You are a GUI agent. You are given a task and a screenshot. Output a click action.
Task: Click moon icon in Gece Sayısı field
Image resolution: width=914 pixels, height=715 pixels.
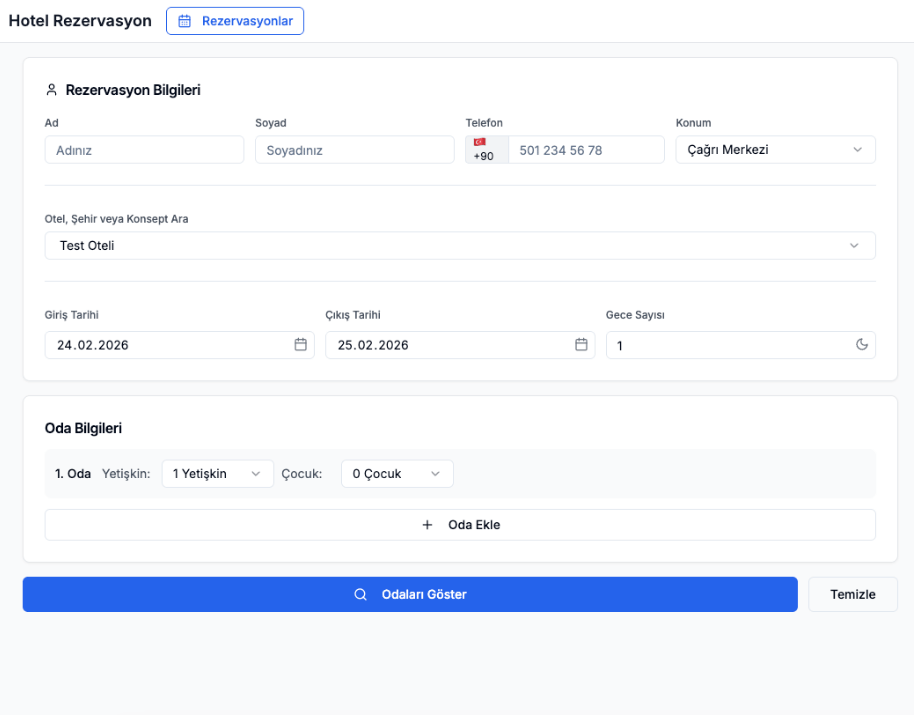[862, 345]
